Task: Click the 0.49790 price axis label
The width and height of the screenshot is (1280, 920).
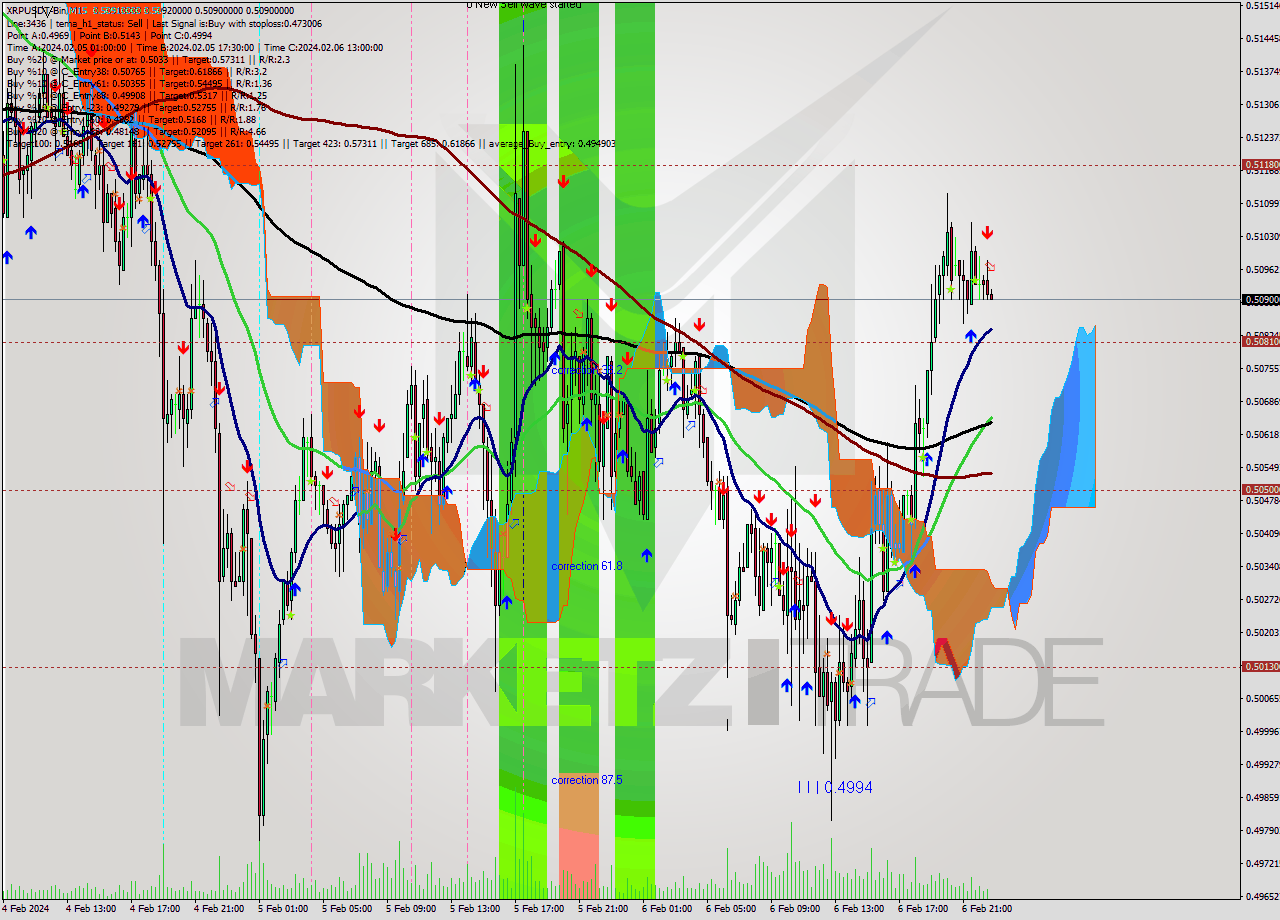Action: 1262,830
